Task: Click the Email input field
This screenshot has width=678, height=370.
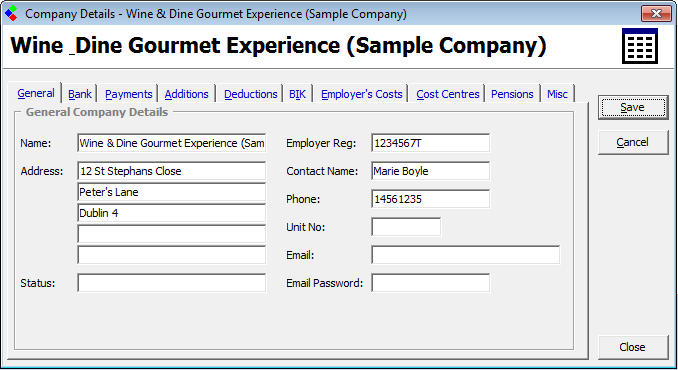Action: (x=465, y=255)
